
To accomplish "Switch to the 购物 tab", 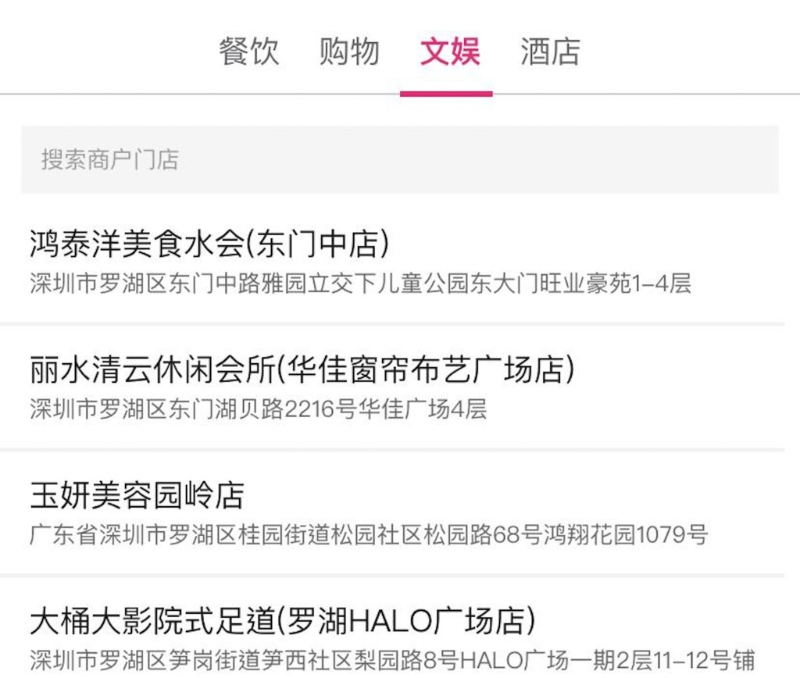I will click(x=349, y=52).
